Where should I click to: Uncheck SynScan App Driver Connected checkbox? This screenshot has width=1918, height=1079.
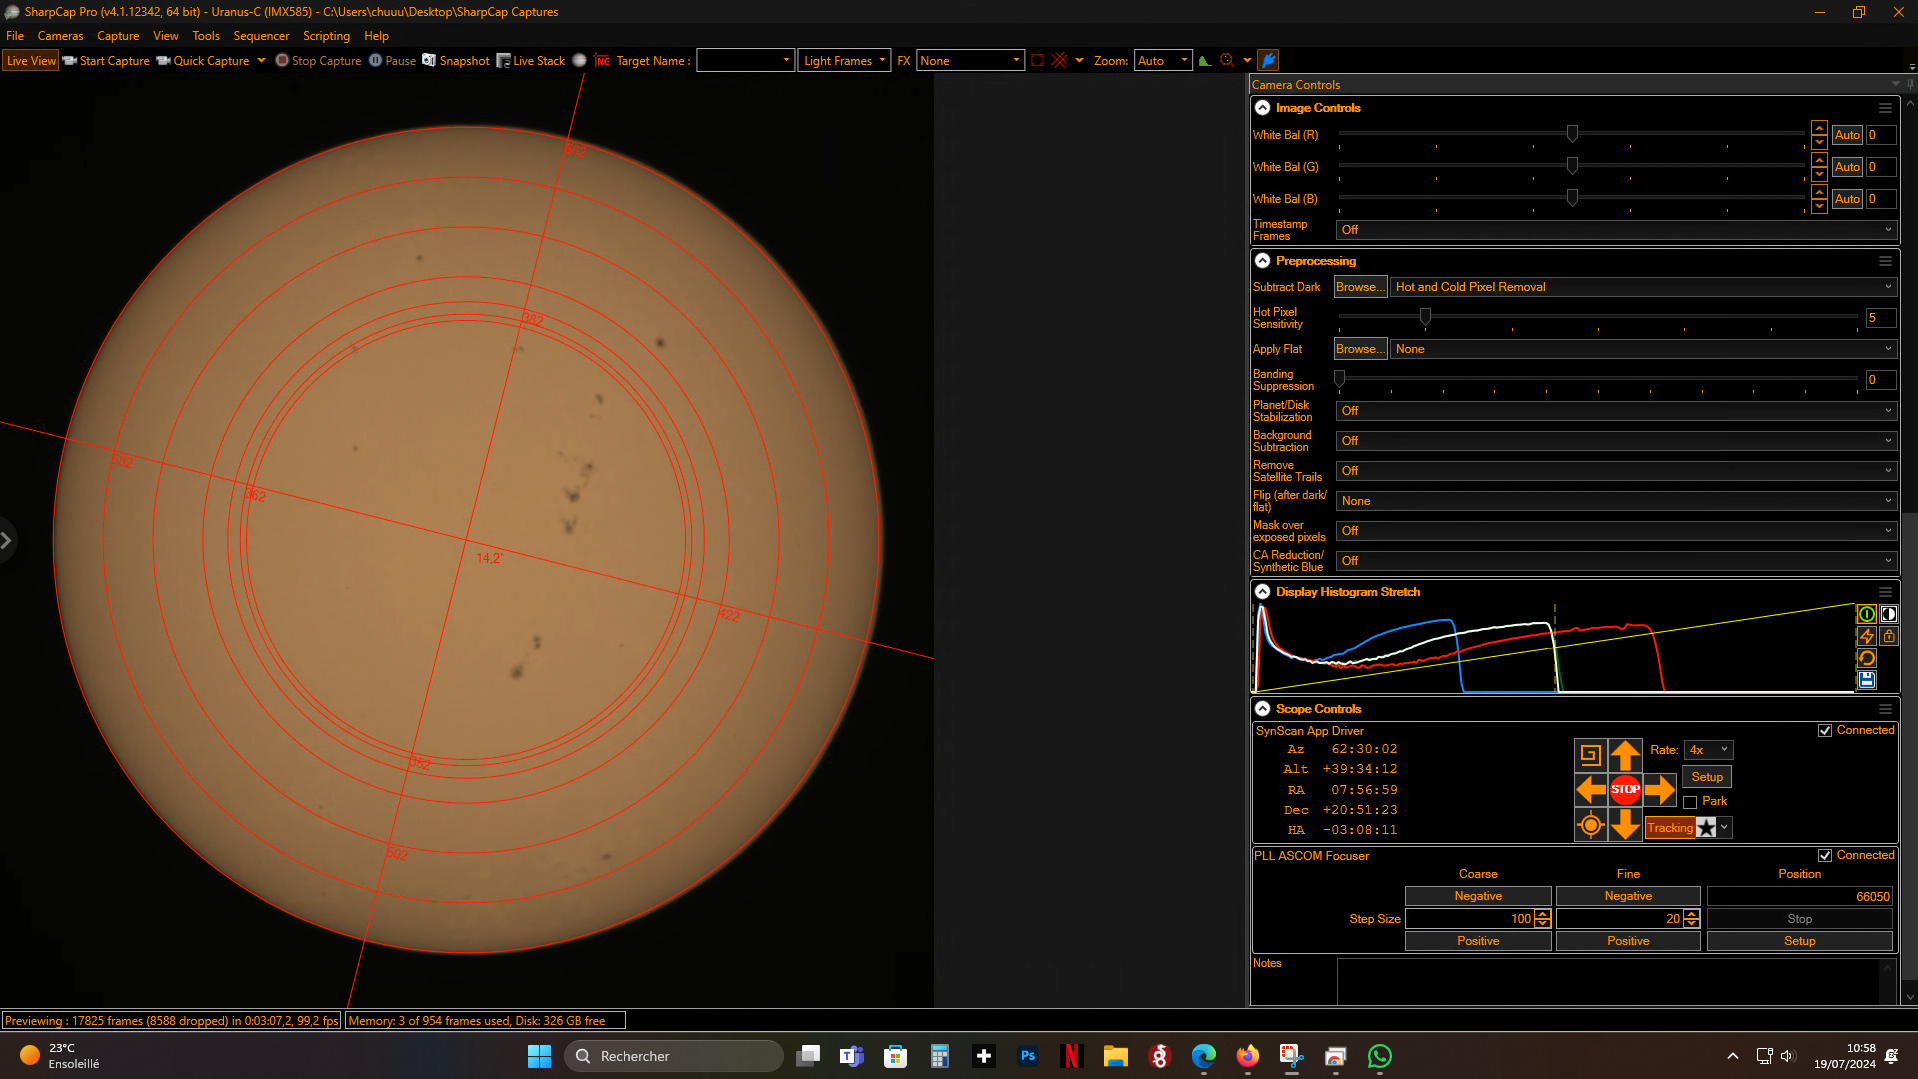coord(1825,731)
